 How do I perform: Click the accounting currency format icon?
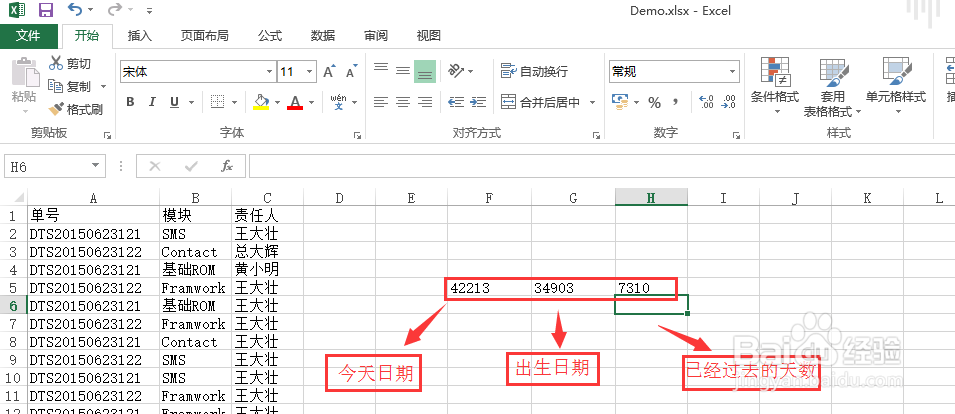(620, 102)
